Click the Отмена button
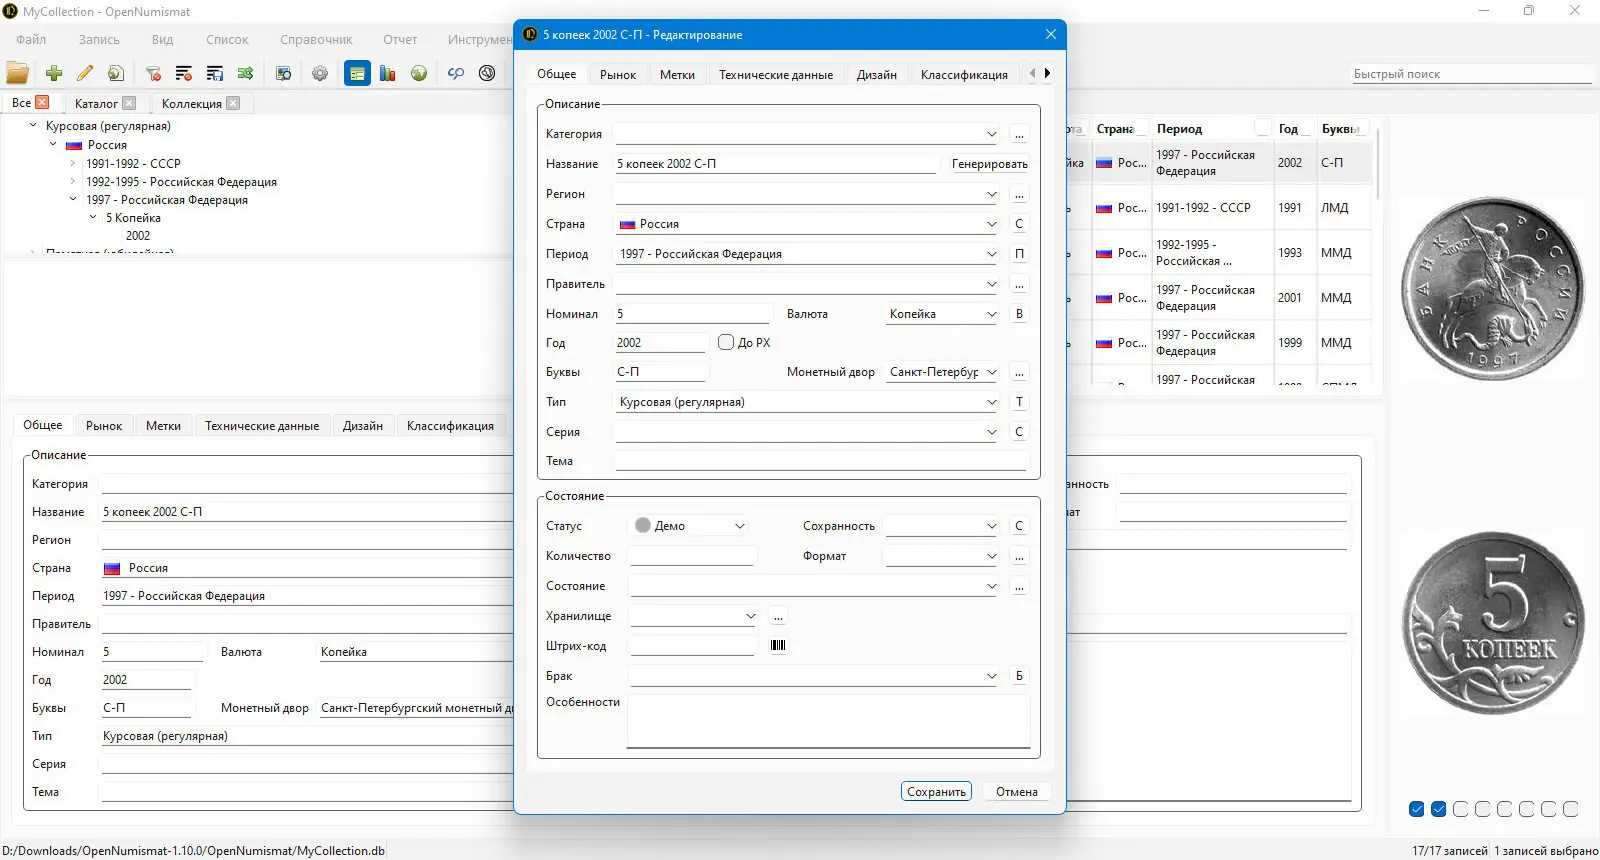The height and width of the screenshot is (860, 1600). point(1017,791)
